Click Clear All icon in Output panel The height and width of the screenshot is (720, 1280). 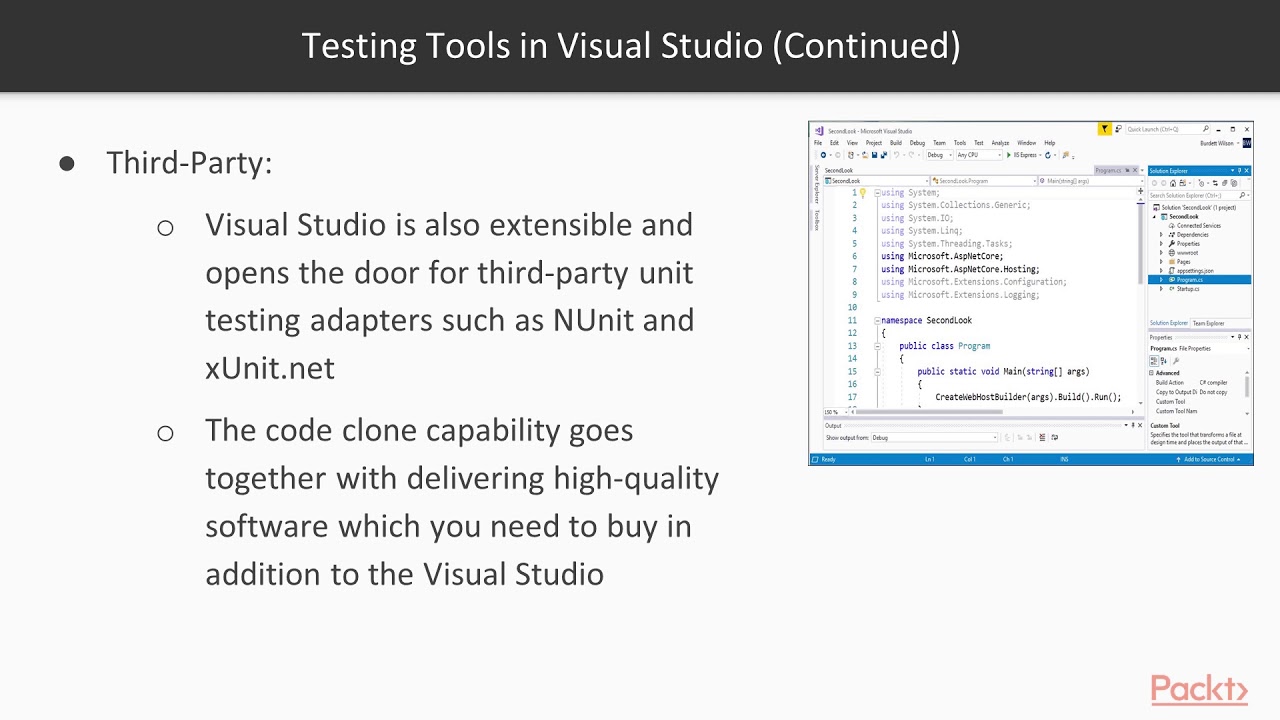1042,437
